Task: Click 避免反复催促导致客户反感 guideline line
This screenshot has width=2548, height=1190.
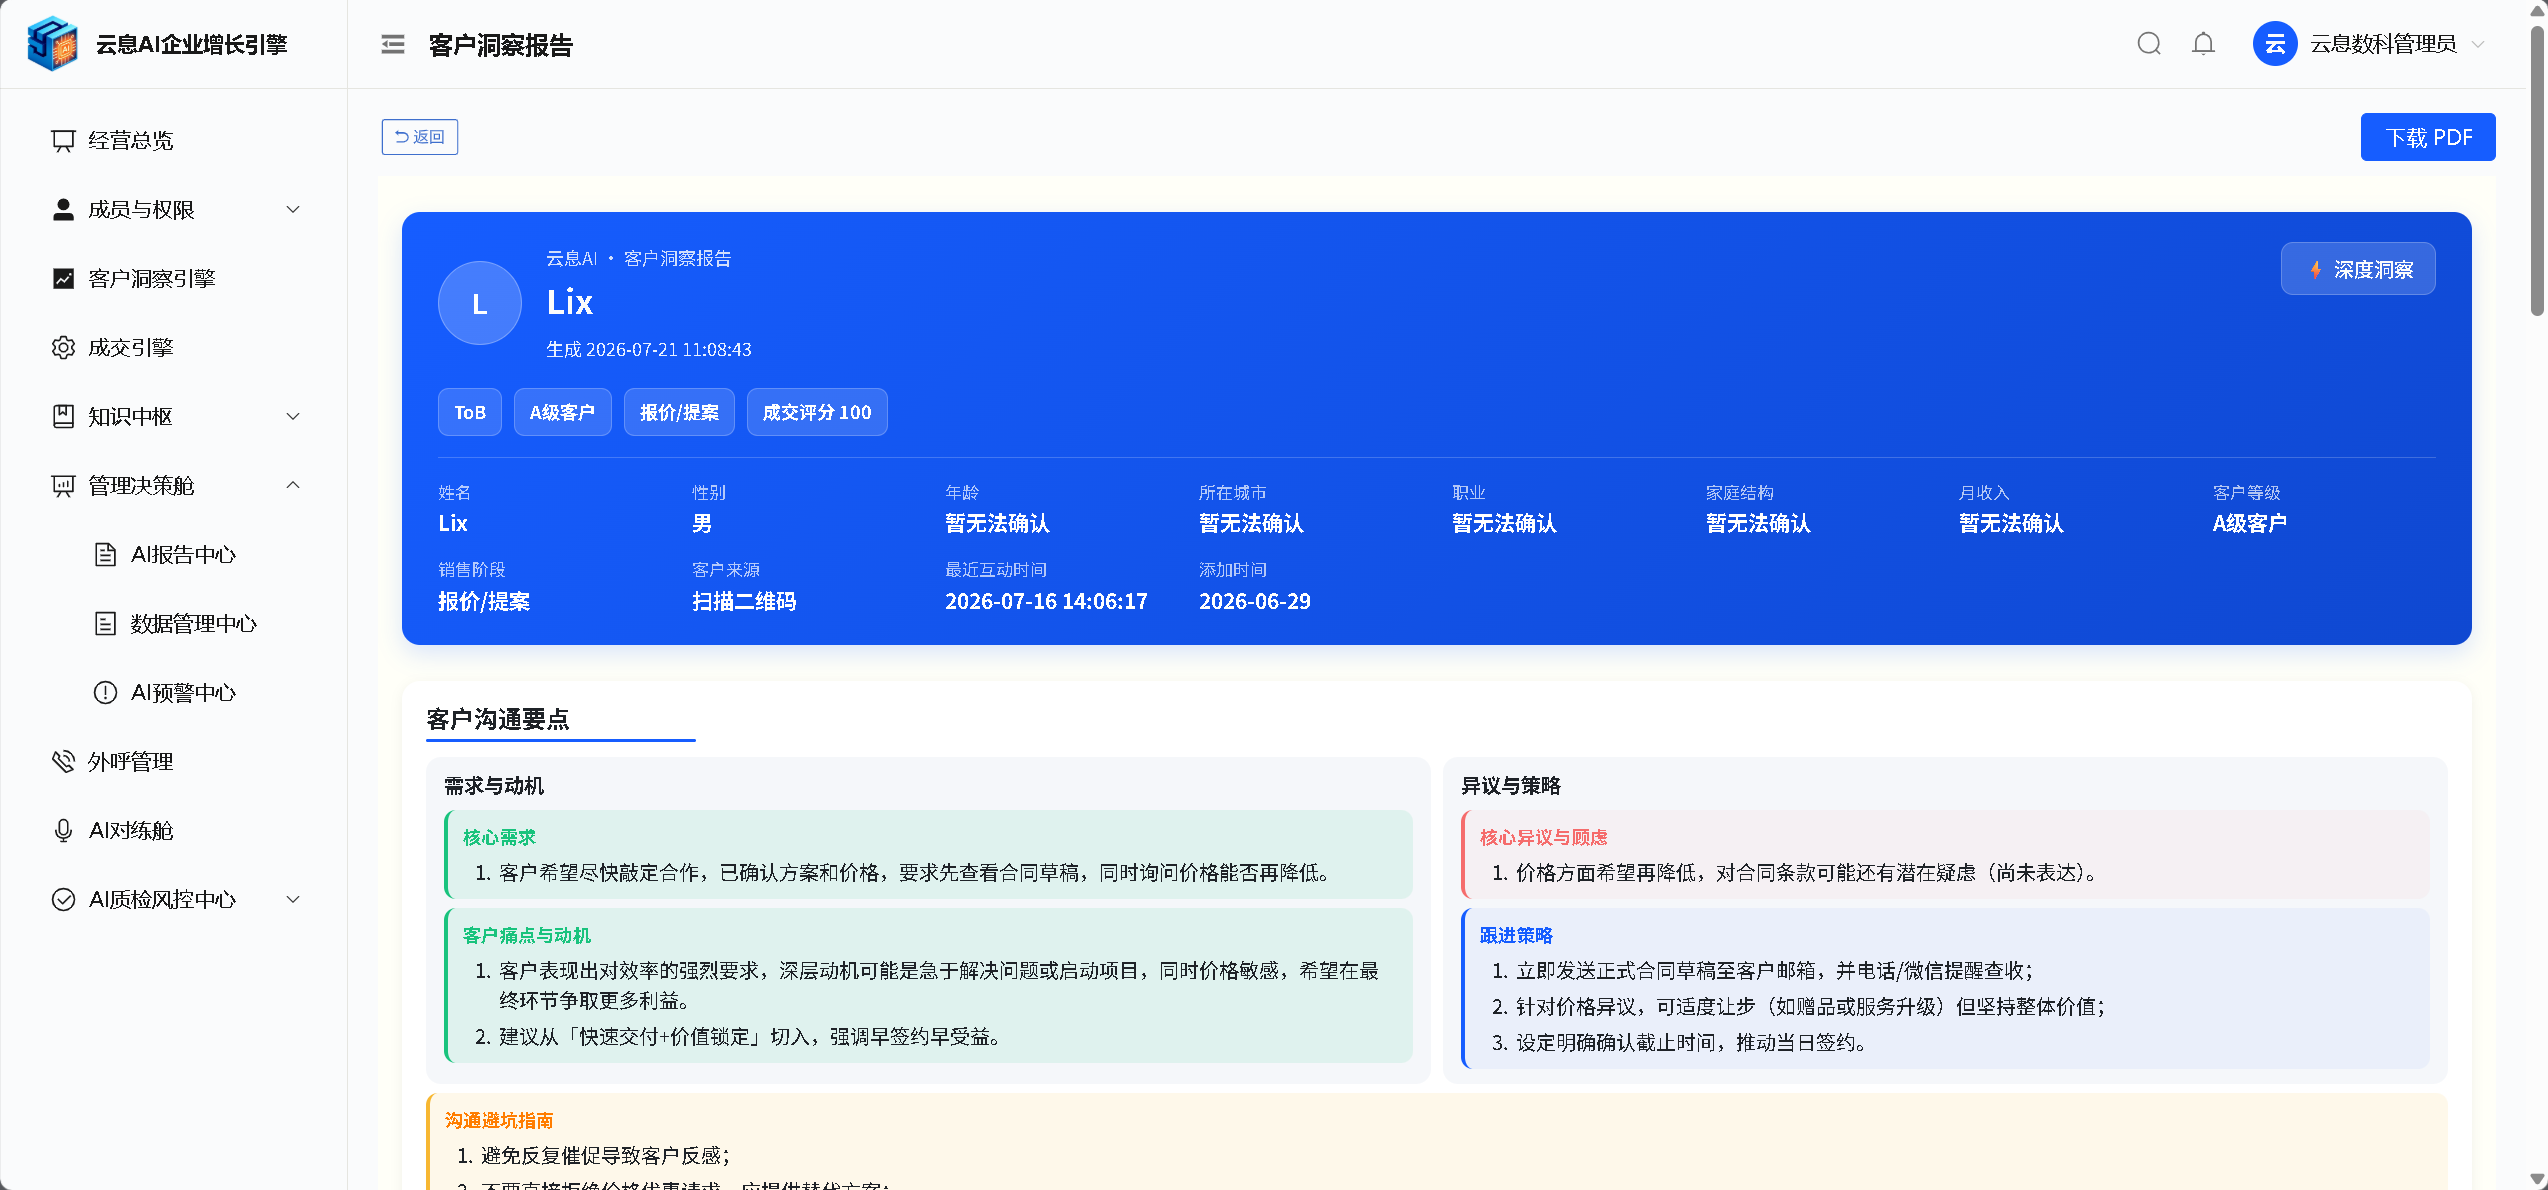Action: tap(605, 1155)
